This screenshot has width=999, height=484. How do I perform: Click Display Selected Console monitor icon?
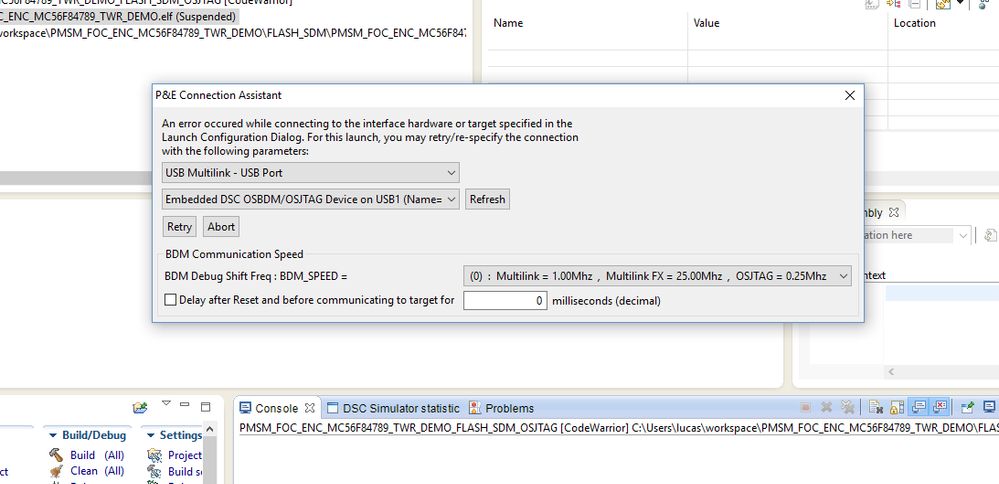click(989, 408)
